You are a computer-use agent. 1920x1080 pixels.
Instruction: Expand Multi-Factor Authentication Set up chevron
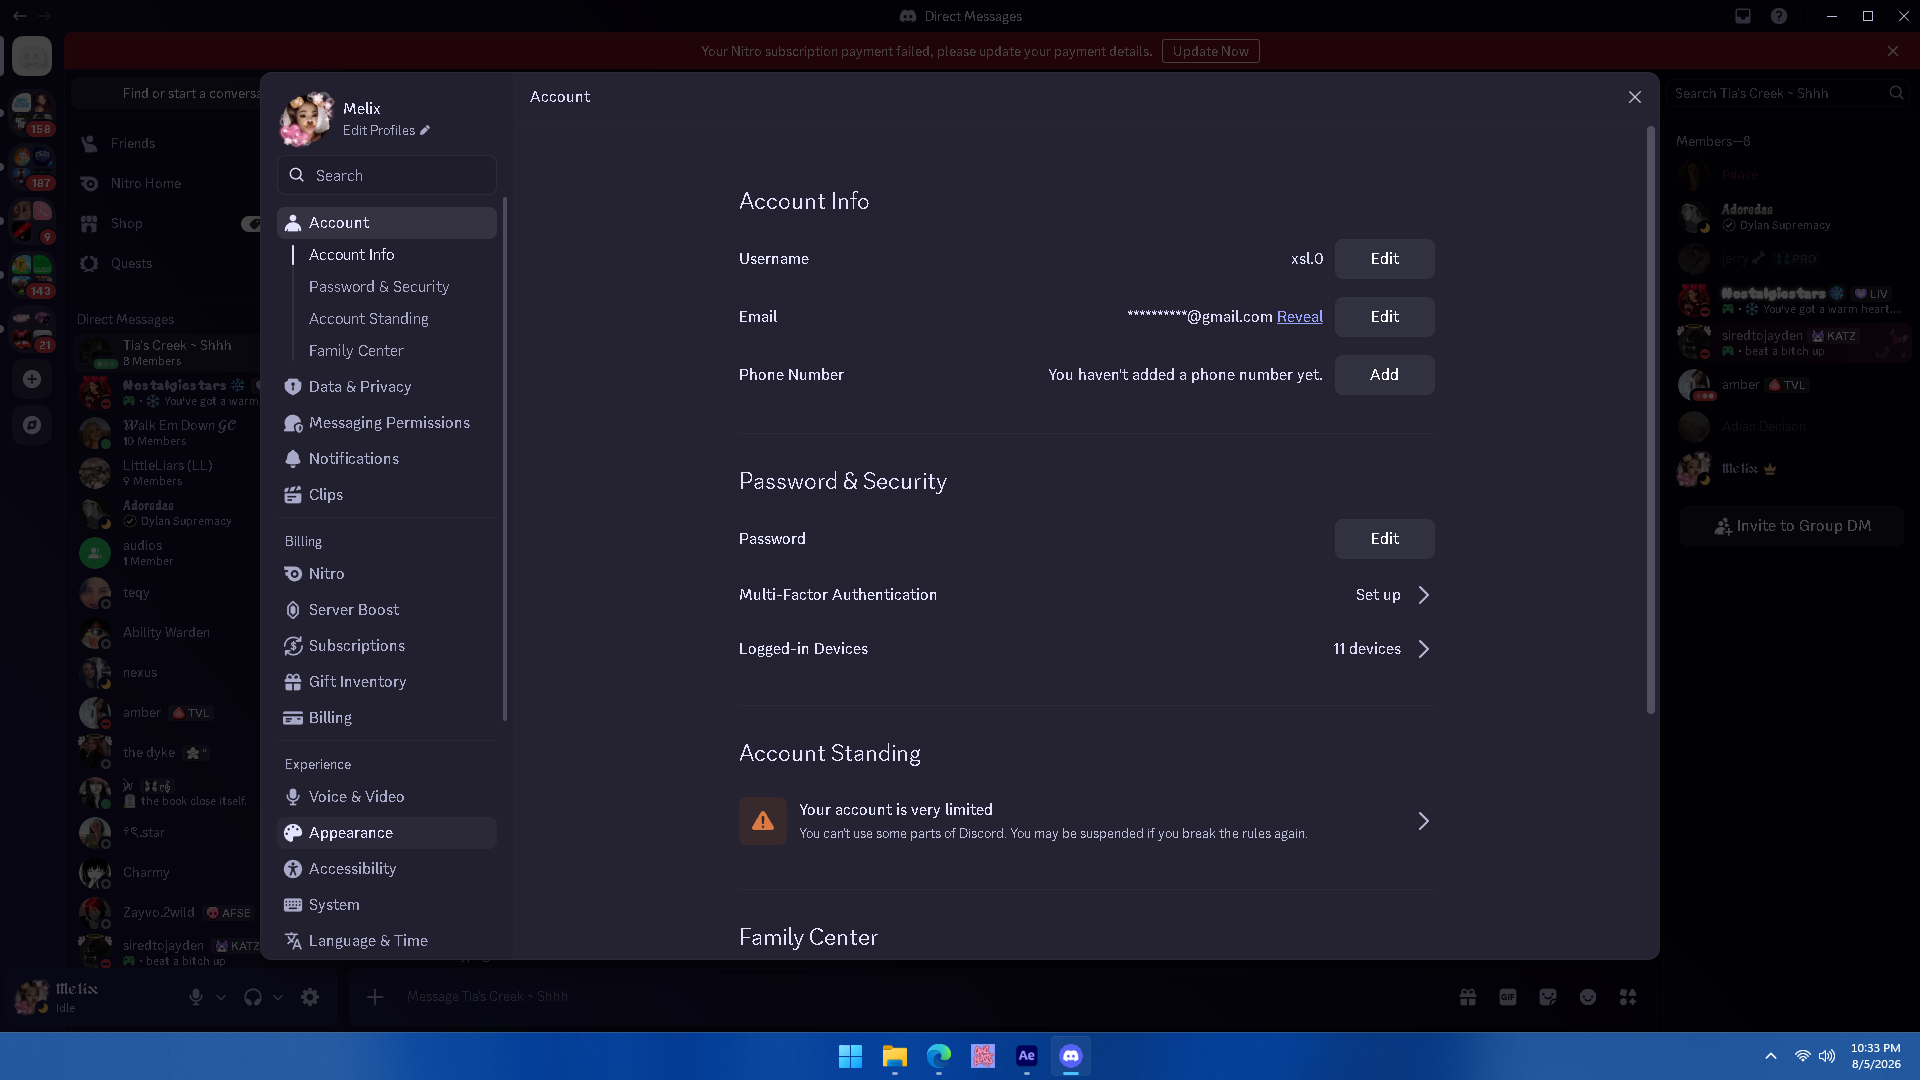(x=1424, y=595)
